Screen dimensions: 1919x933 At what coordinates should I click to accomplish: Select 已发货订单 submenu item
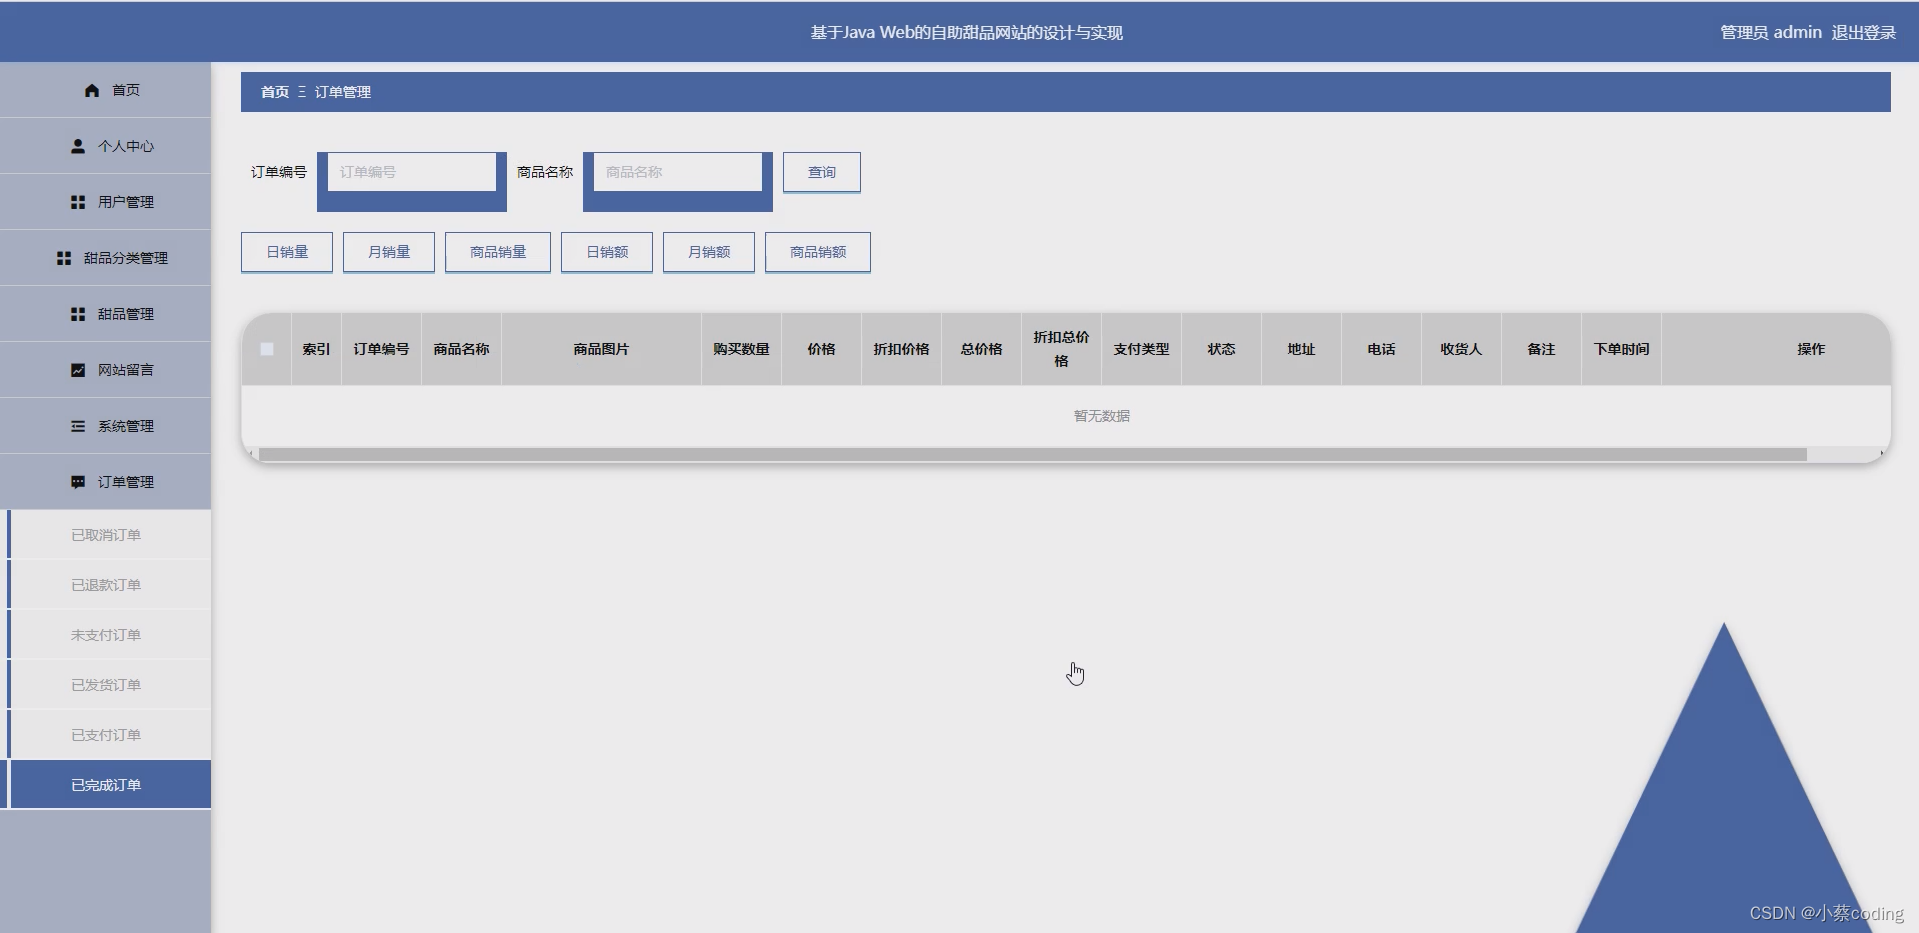coord(106,685)
